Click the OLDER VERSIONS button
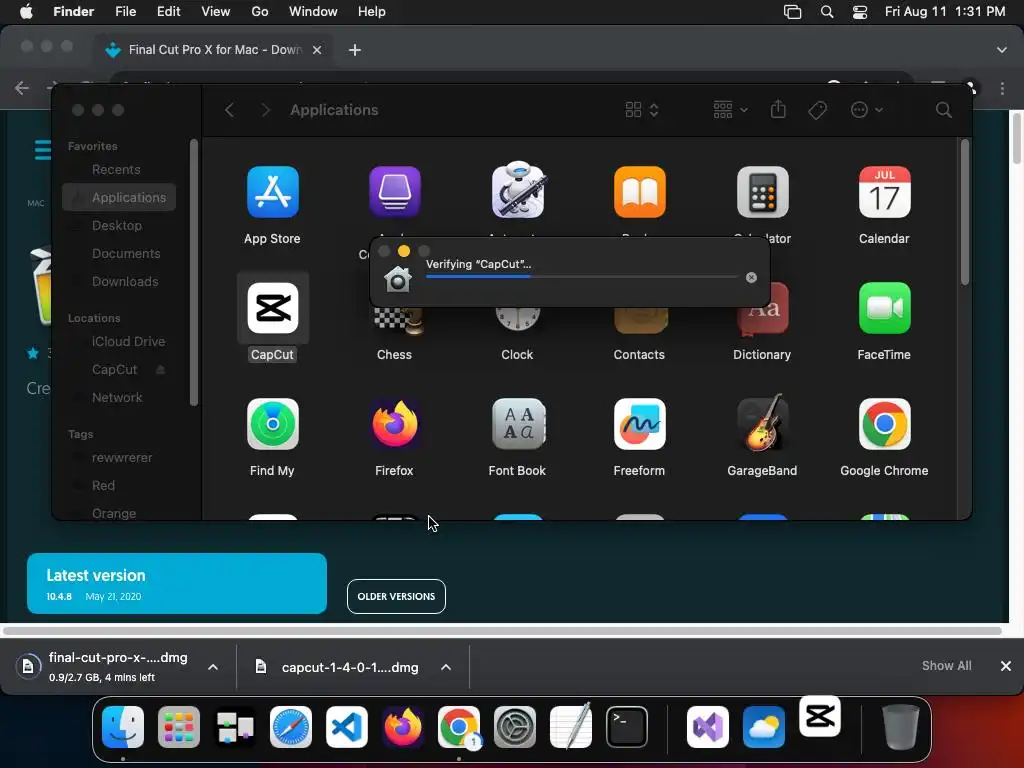Viewport: 1024px width, 768px height. [396, 596]
